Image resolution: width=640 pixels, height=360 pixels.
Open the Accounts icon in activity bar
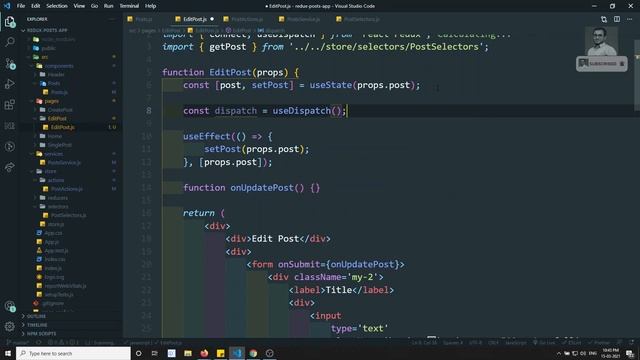click(x=10, y=306)
